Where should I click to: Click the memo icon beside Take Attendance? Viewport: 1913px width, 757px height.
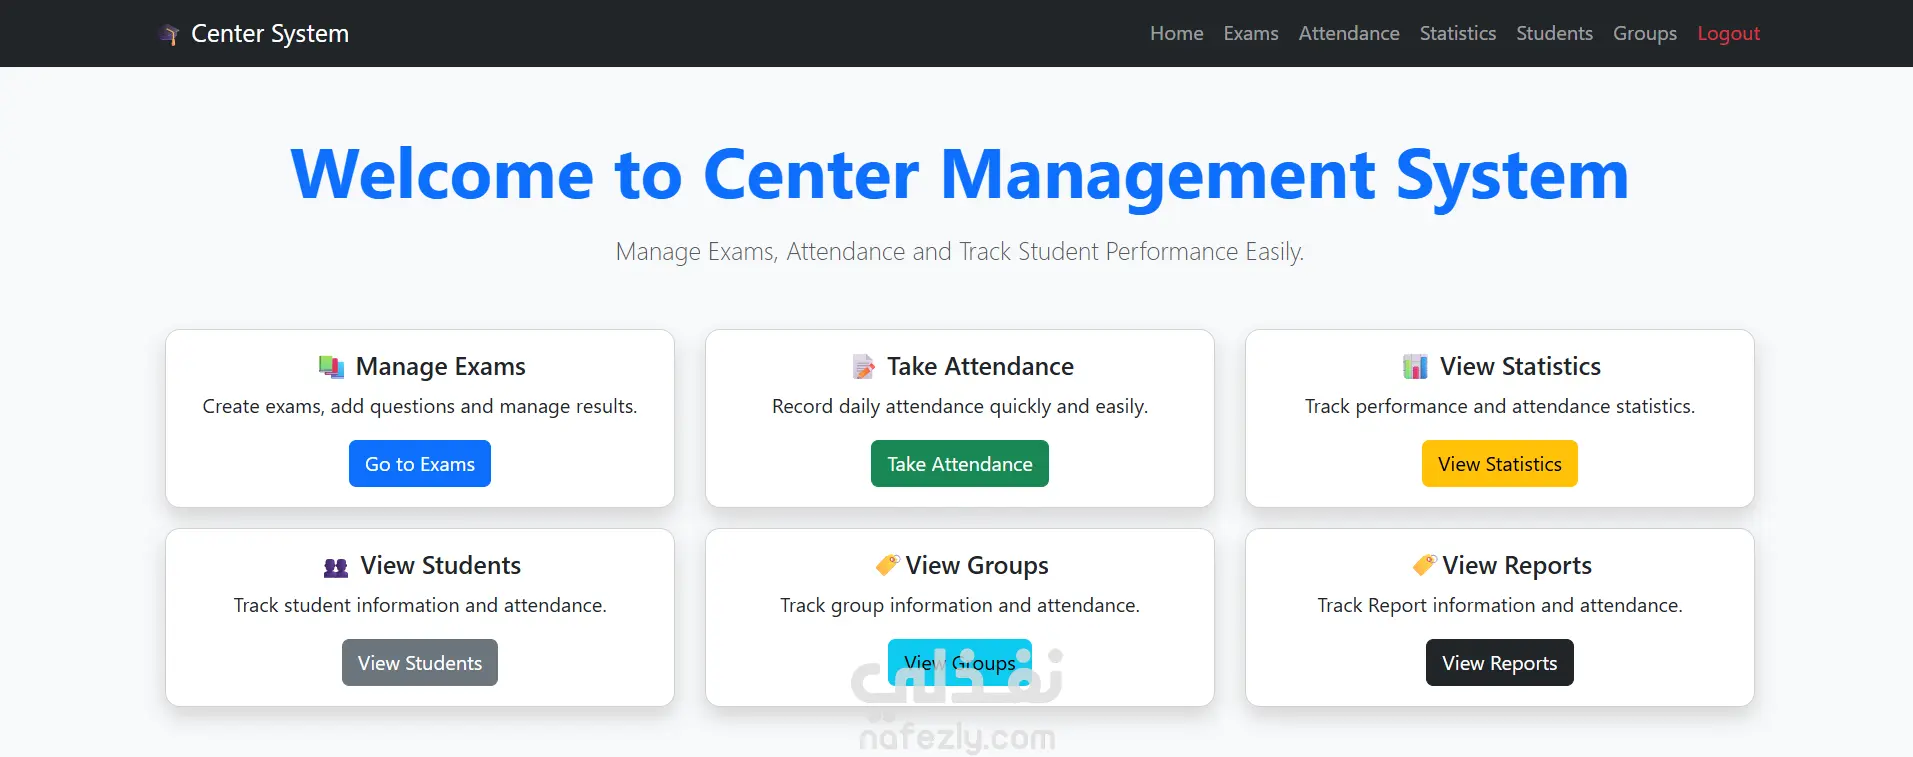pyautogui.click(x=863, y=367)
